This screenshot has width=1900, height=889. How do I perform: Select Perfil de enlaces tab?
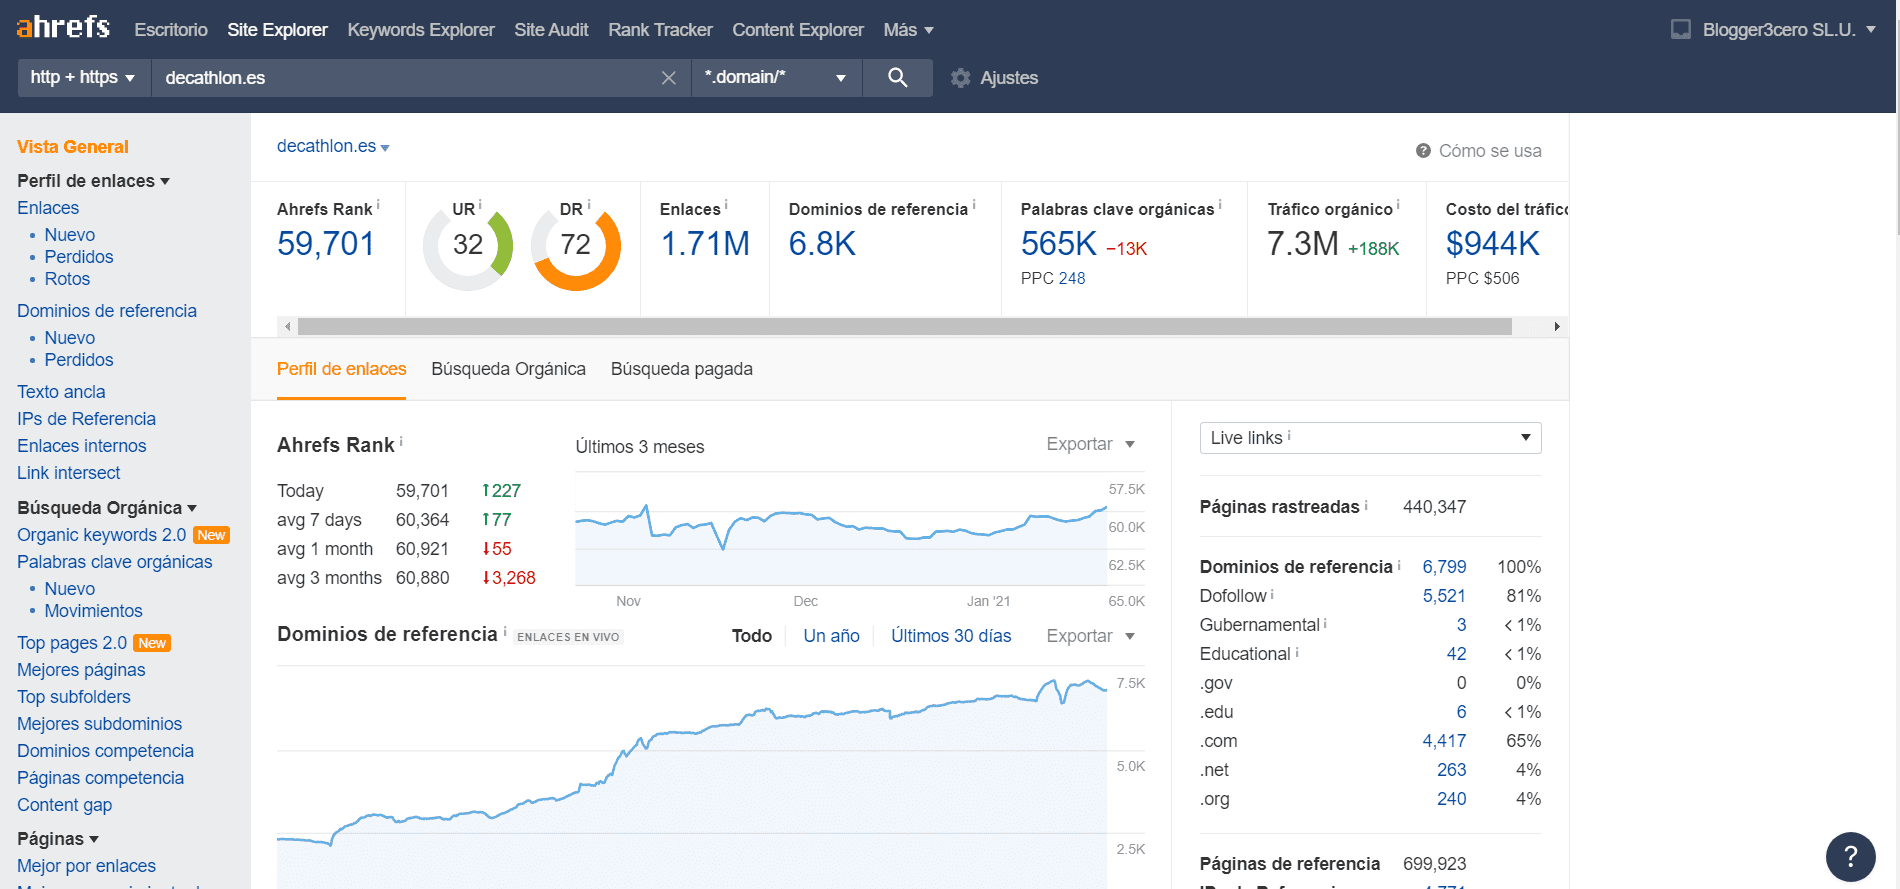click(341, 369)
